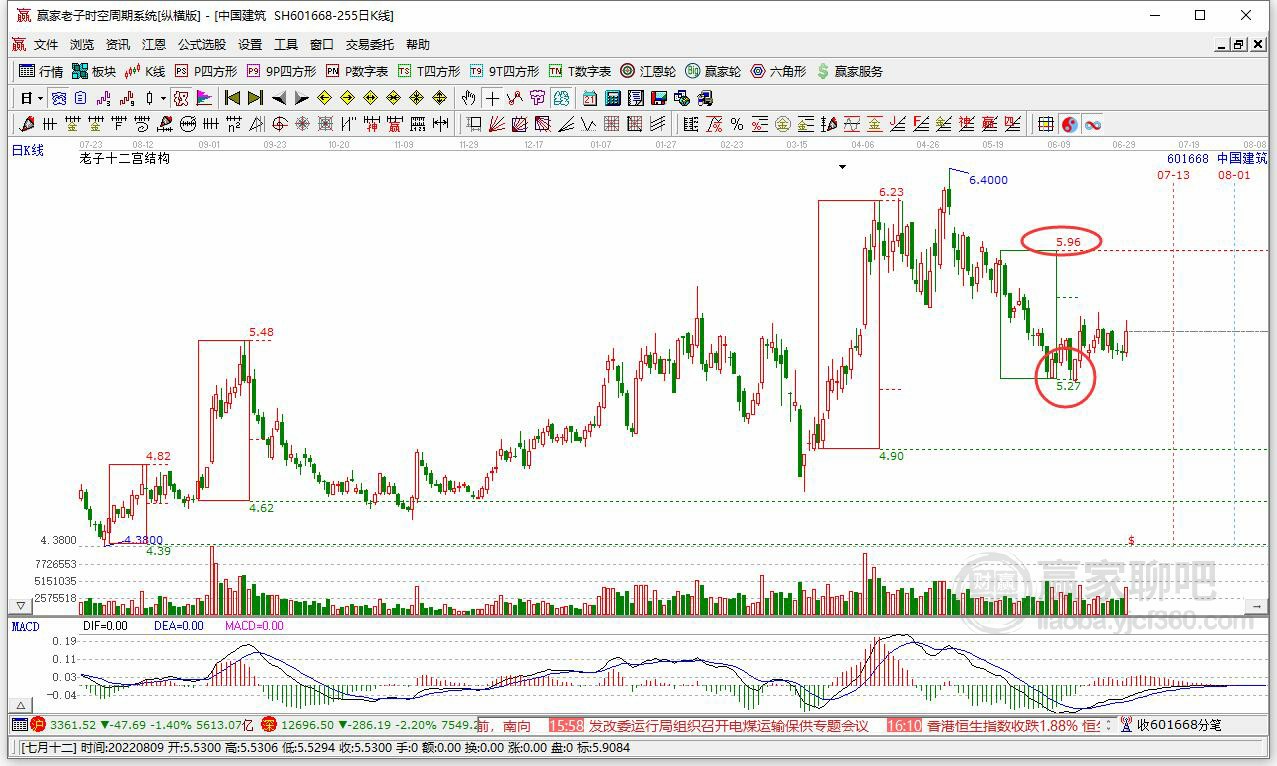Step back with the black left triangle
The image size is (1277, 766).
point(279,98)
